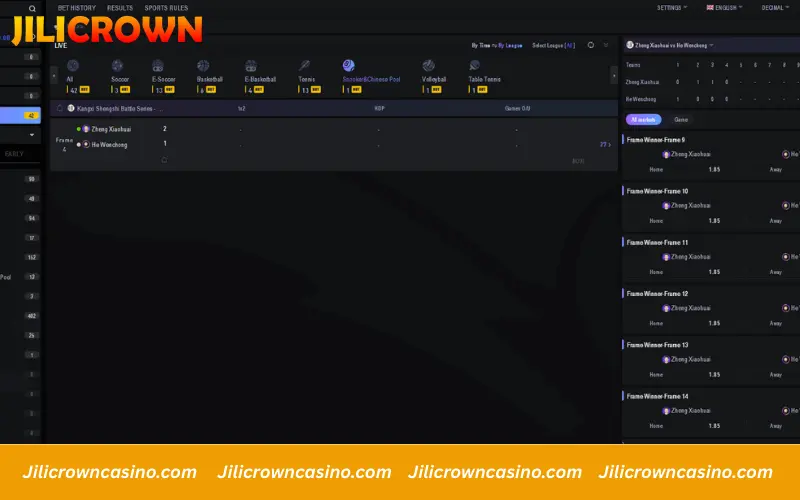Bet Home 1.85 on Frame 13 winner
800x500 pixels.
(x=714, y=374)
